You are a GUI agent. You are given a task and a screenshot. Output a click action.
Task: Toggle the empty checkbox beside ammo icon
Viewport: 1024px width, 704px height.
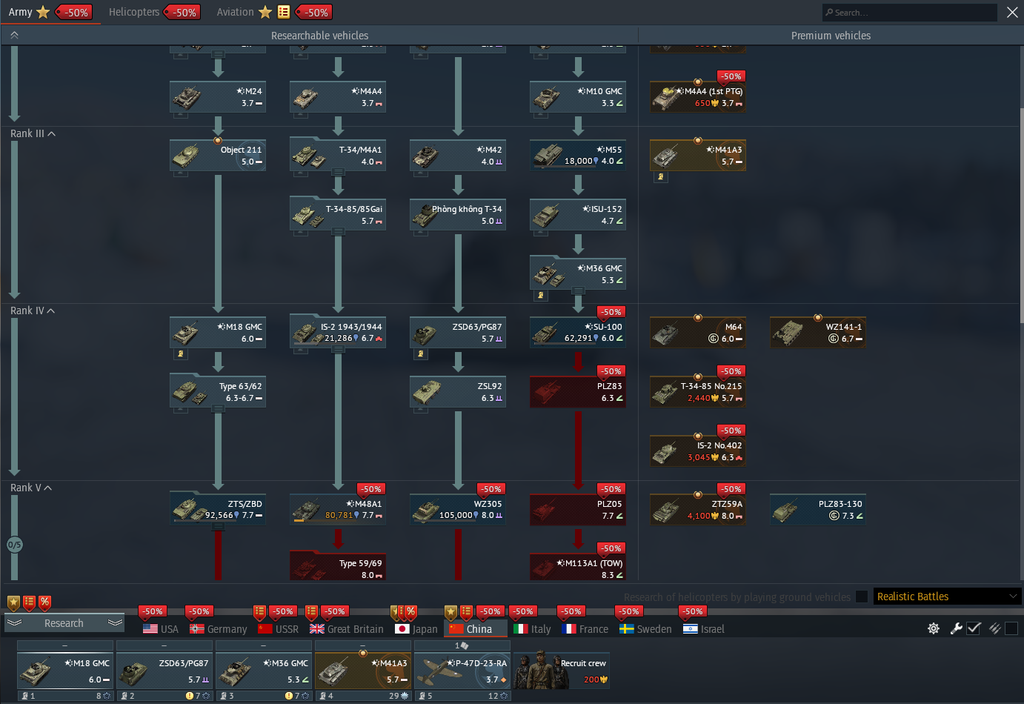1012,628
